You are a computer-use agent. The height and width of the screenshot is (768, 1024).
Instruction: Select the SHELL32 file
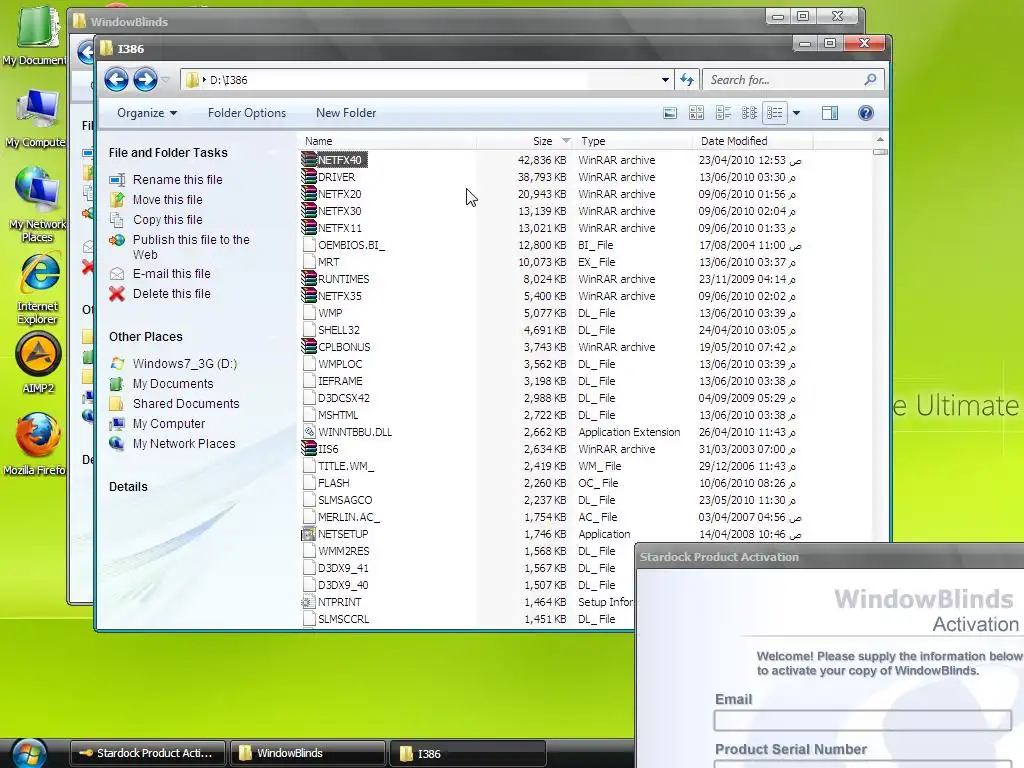tap(338, 330)
